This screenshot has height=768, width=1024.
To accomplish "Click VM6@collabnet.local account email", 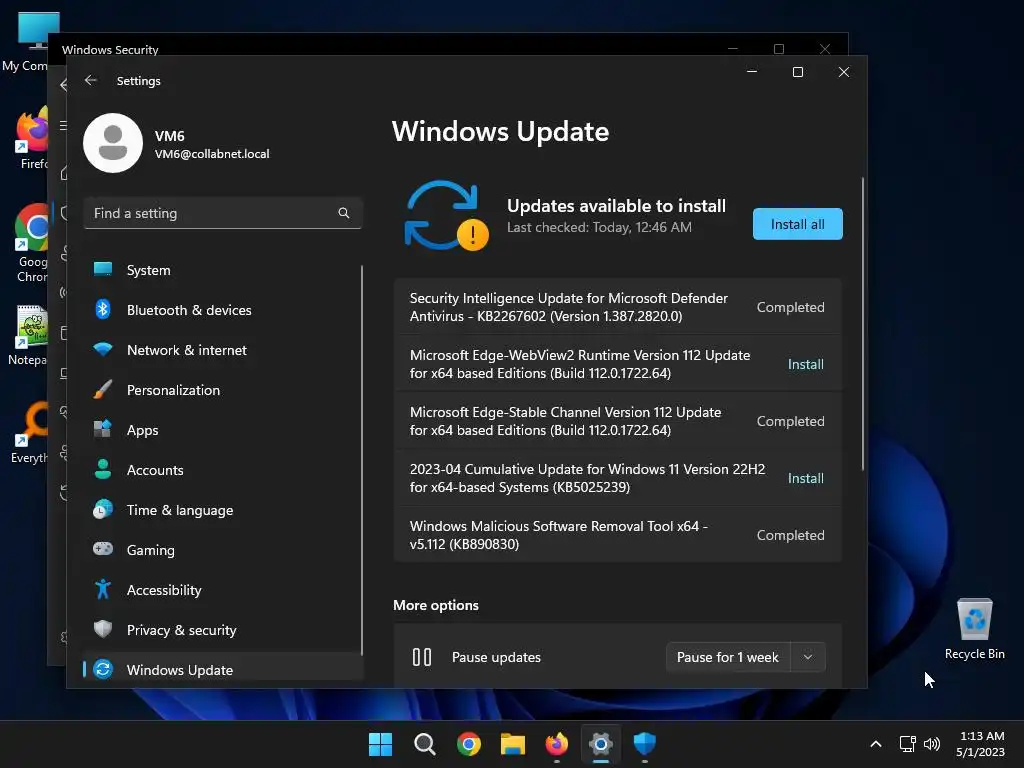I will coord(212,154).
